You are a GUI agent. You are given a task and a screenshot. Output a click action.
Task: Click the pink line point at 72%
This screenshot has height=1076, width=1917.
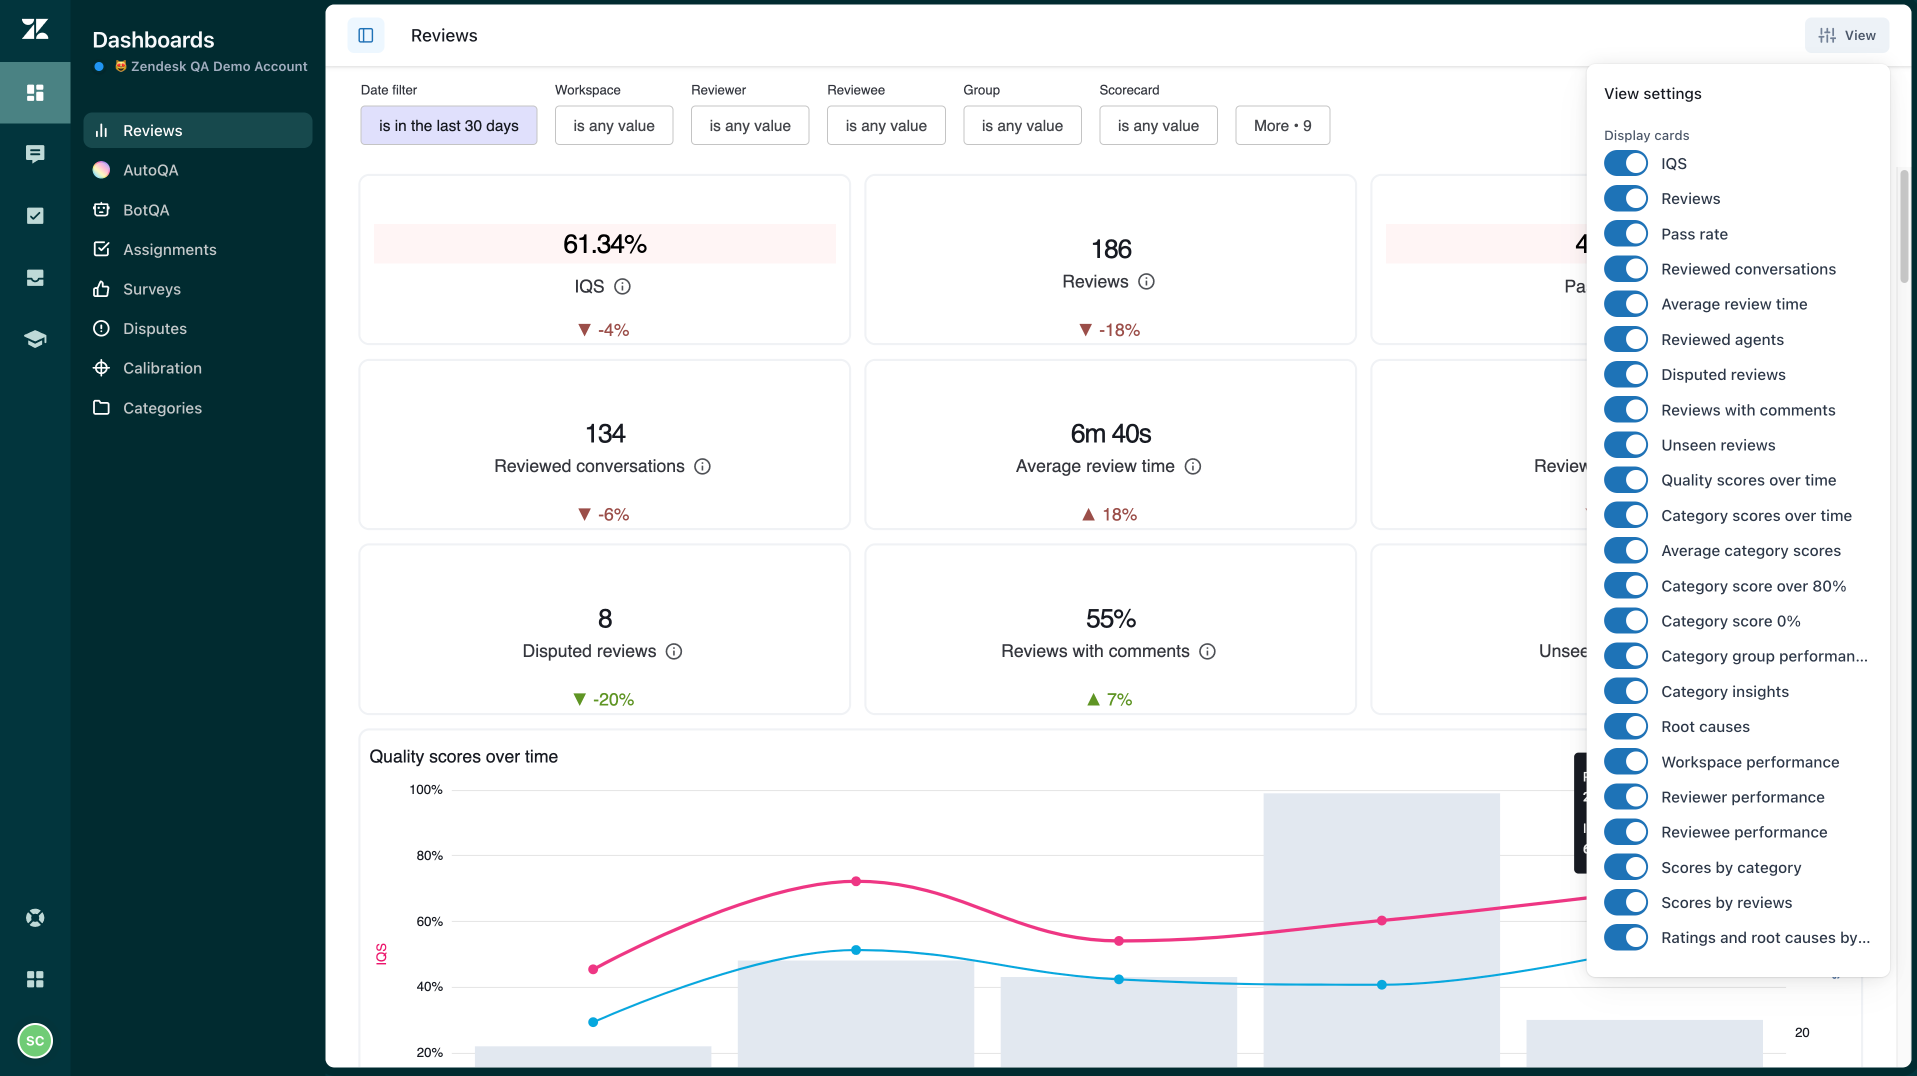tap(856, 881)
